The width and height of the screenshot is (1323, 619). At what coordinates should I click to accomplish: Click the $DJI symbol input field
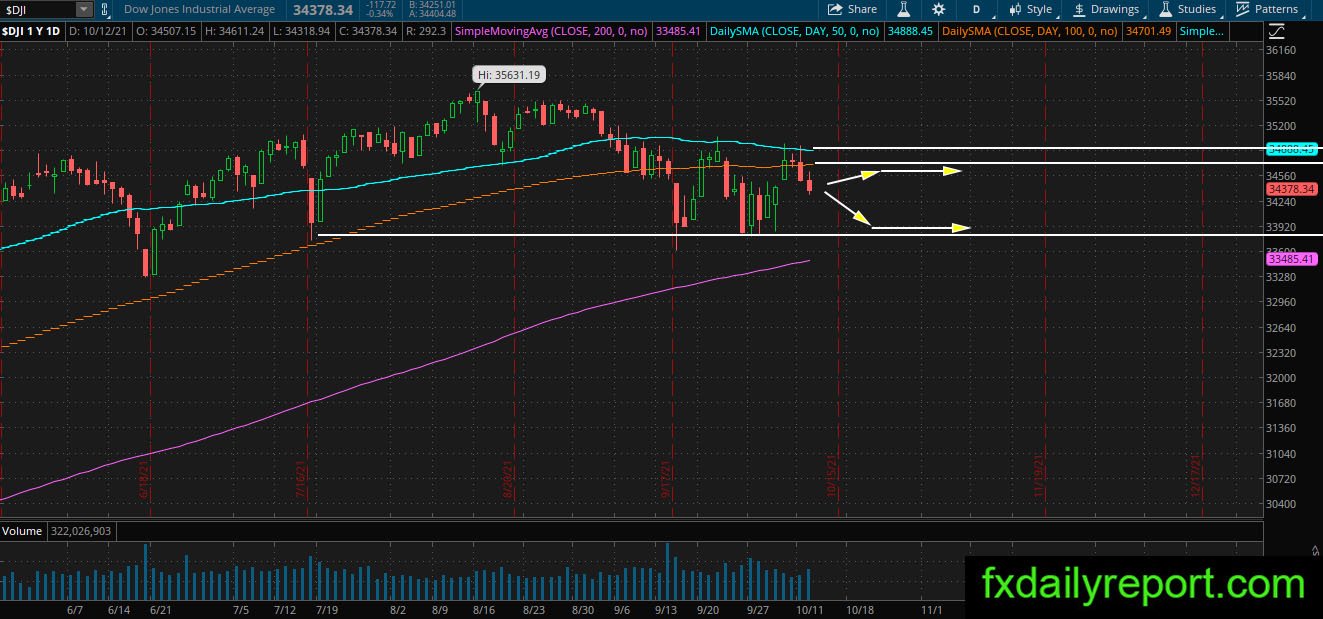click(x=37, y=9)
